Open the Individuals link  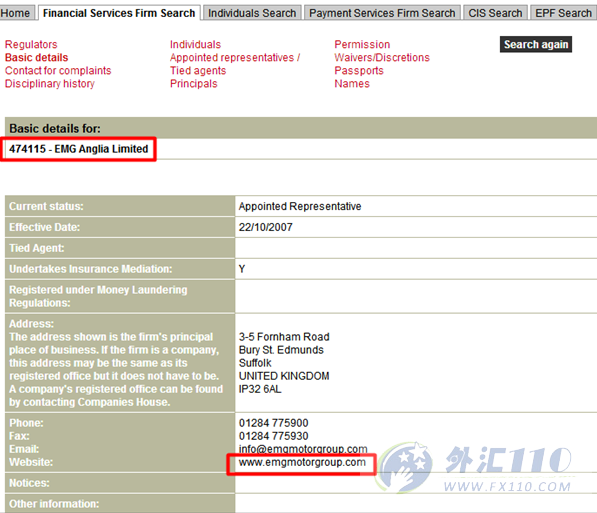pos(195,45)
